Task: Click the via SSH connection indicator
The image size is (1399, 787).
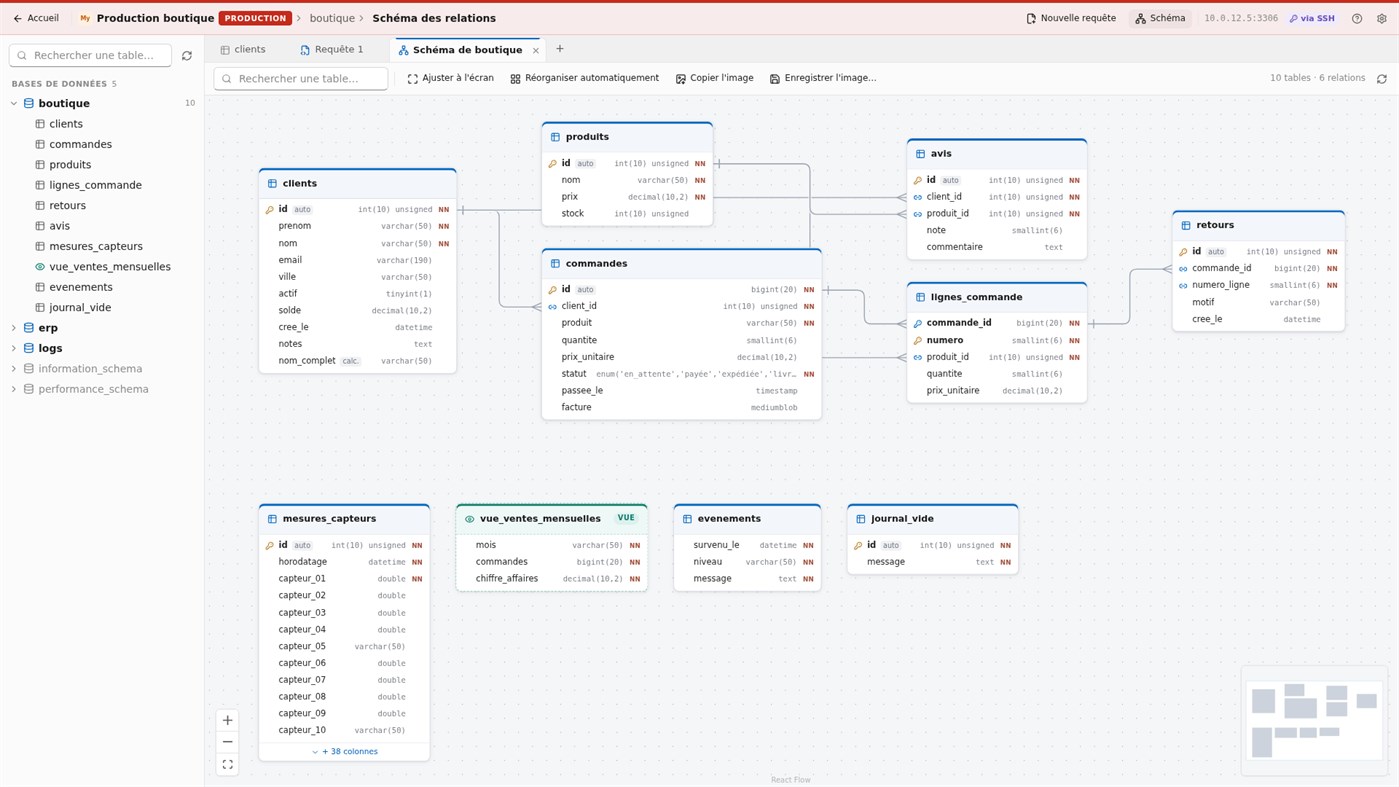Action: (x=1312, y=19)
